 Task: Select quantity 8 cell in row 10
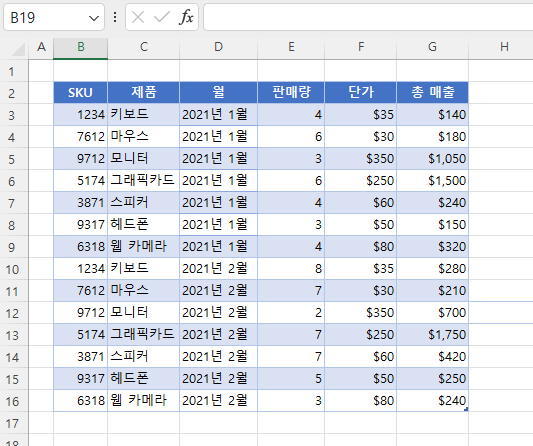pos(291,269)
